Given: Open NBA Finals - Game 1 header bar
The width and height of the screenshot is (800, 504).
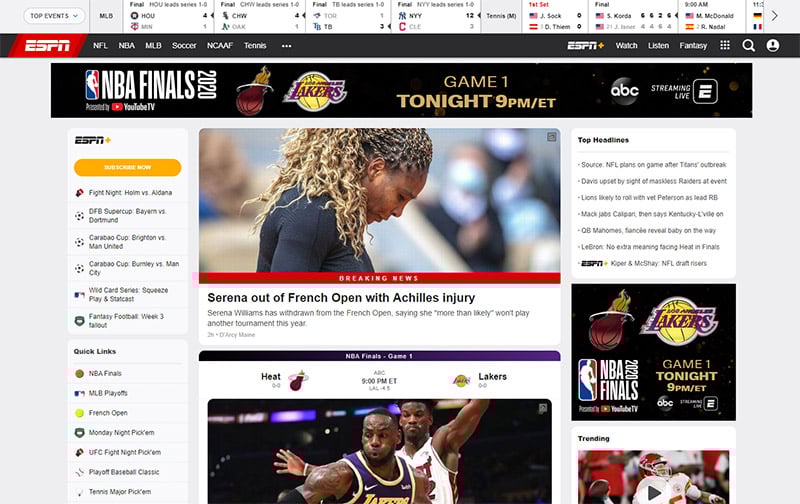Looking at the screenshot, I should (380, 356).
